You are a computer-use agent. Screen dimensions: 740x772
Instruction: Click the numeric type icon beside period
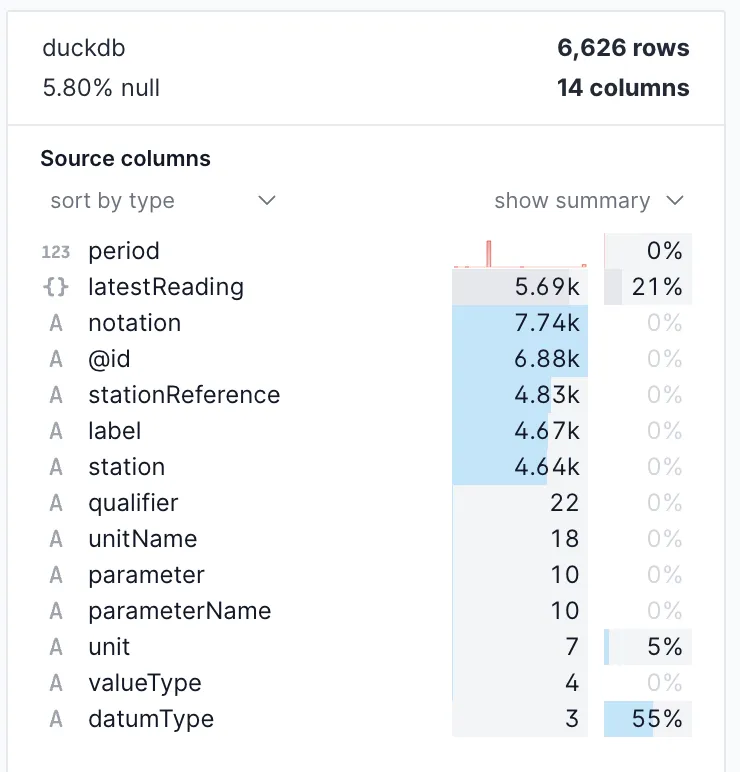56,252
